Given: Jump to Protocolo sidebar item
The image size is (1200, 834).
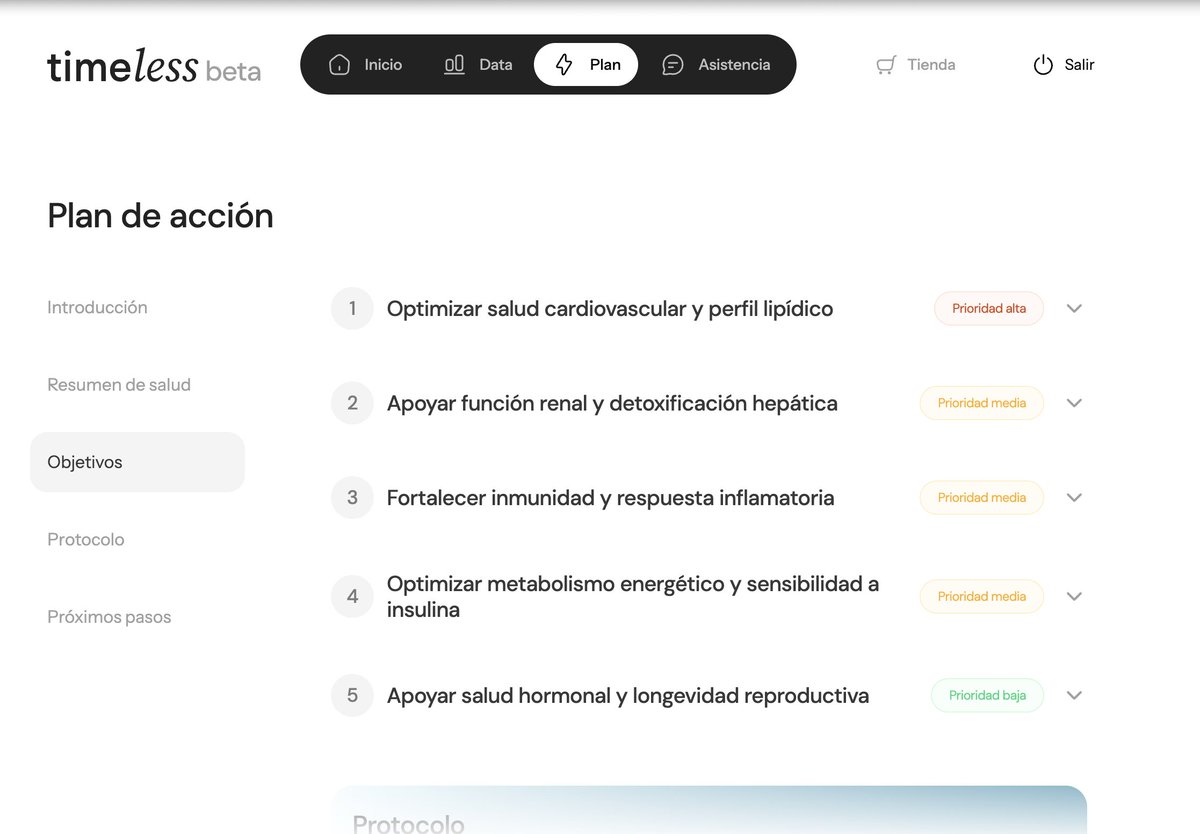Looking at the screenshot, I should (x=86, y=540).
